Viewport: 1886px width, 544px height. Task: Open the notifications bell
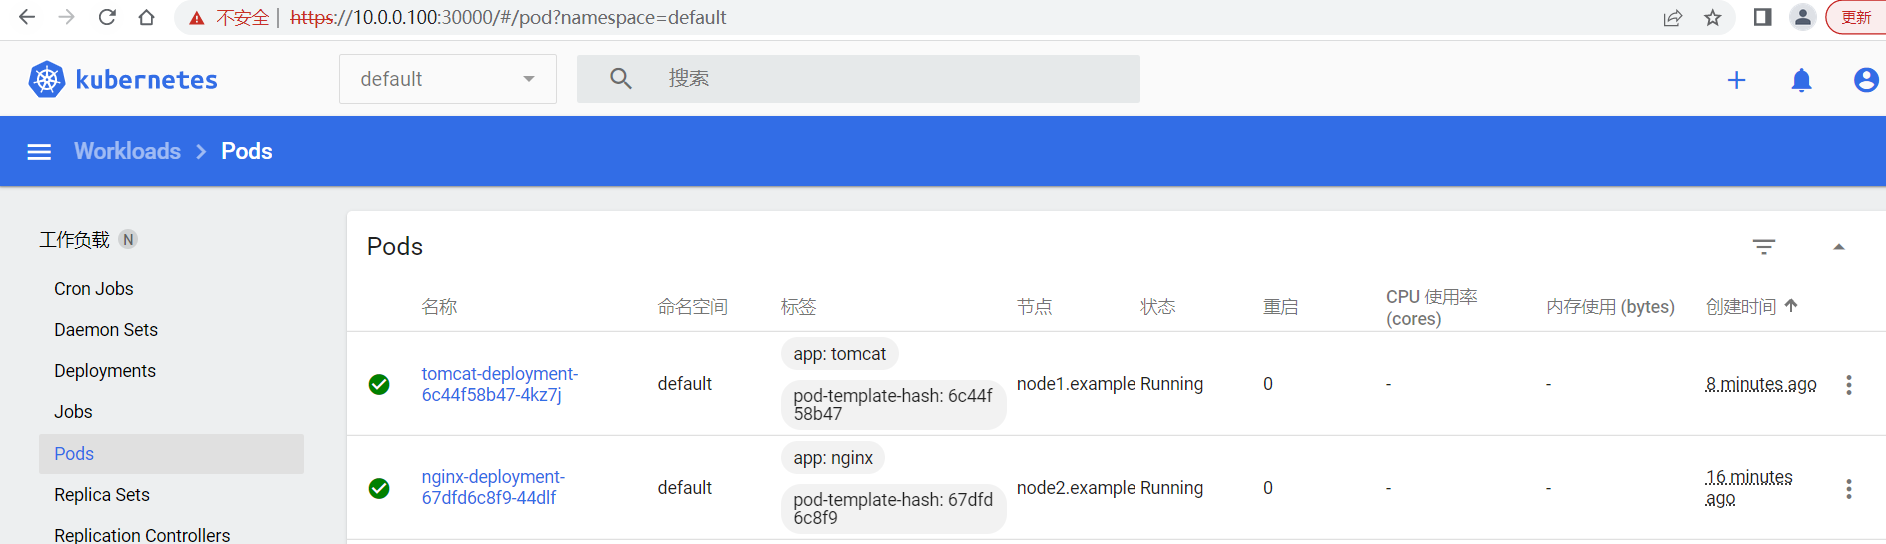coord(1801,80)
